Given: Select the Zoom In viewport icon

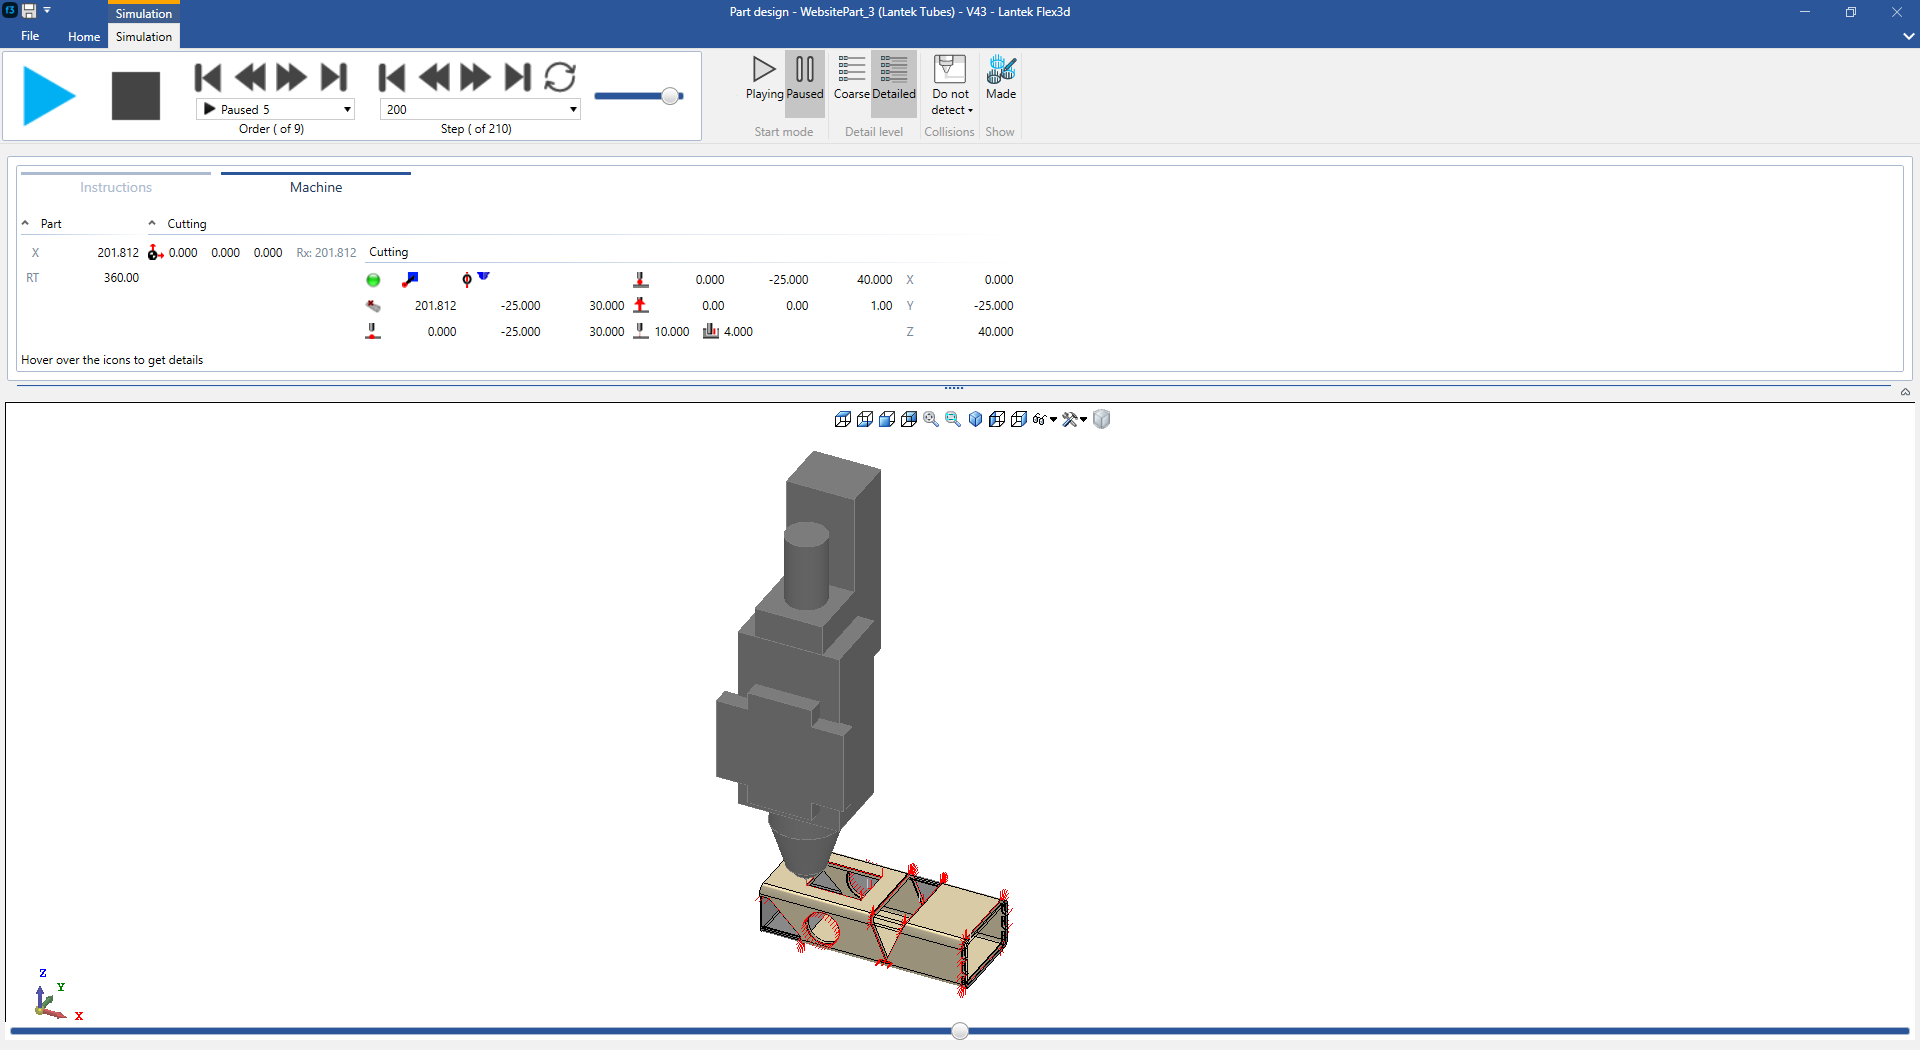Looking at the screenshot, I should point(931,419).
